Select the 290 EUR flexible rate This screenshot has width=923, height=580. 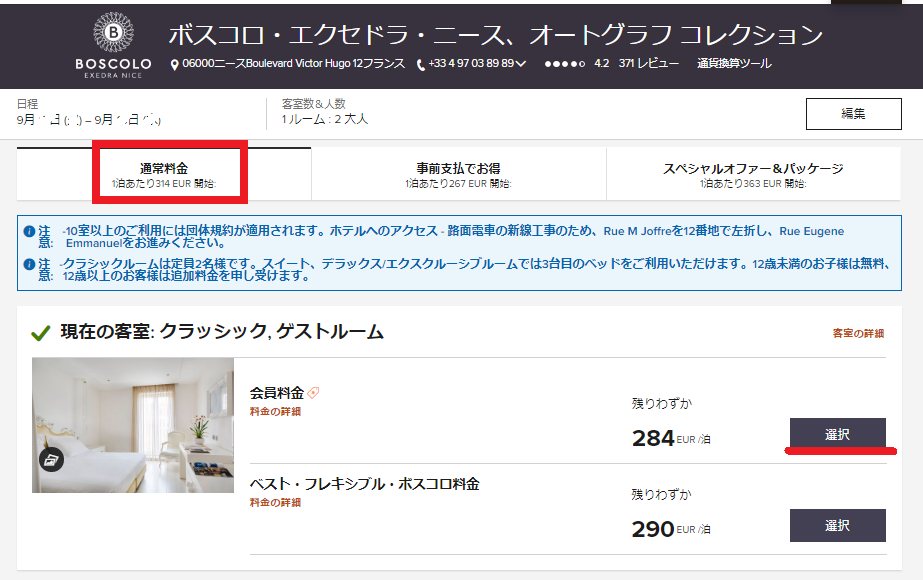pyautogui.click(x=838, y=525)
